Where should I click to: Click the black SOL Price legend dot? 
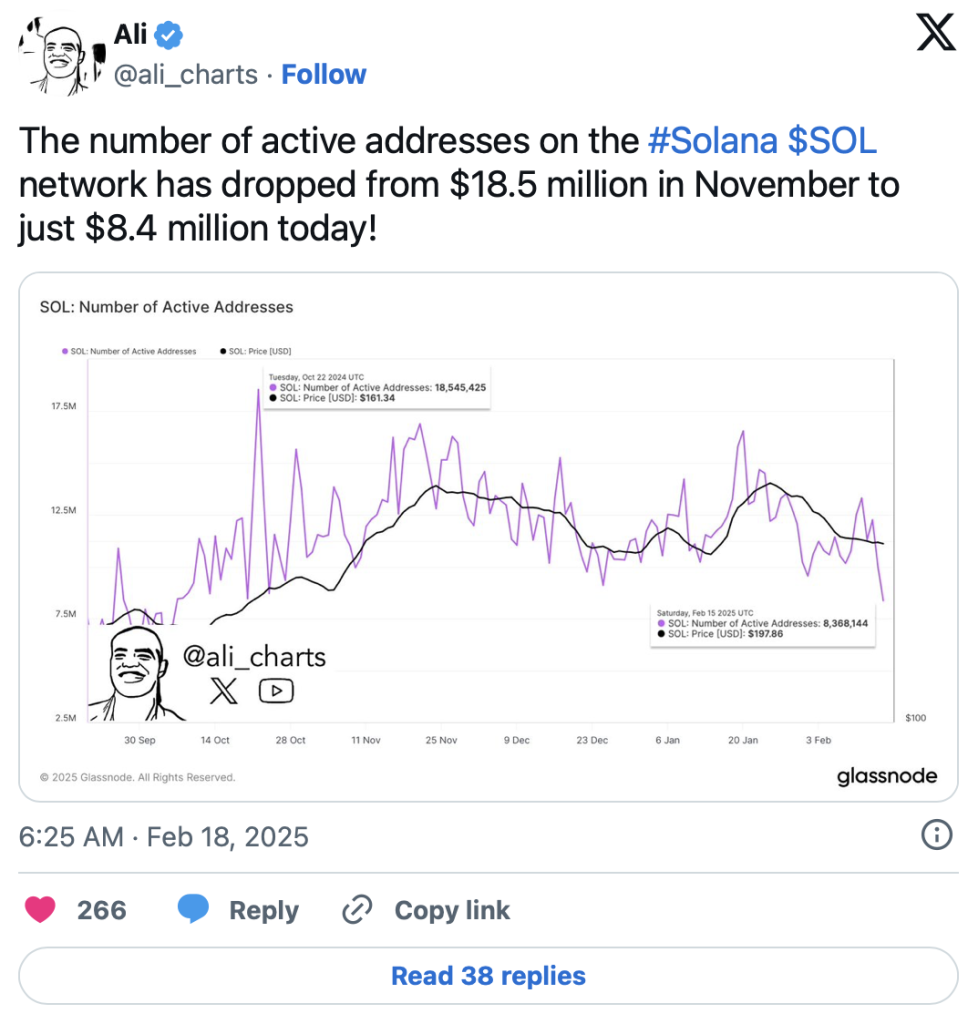[x=222, y=351]
